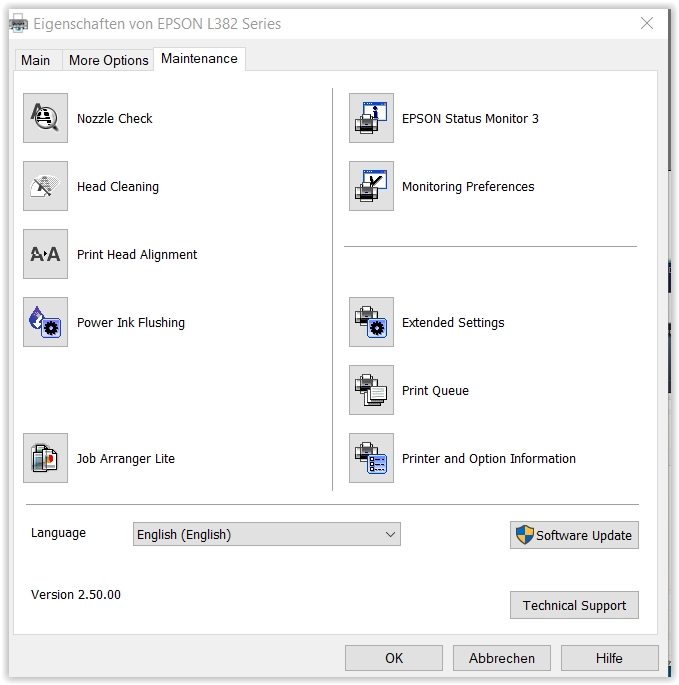
Task: Launch Power Ink Flushing icon
Action: pos(45,322)
